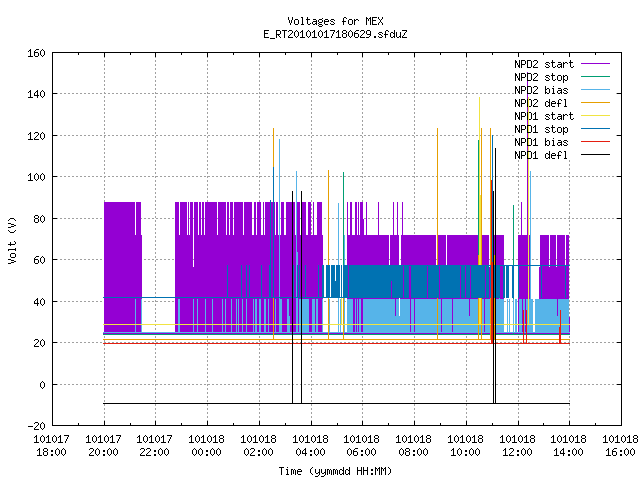The height and width of the screenshot is (480, 640).
Task: Click the NPD1 stop blue legend line
Action: 595,129
